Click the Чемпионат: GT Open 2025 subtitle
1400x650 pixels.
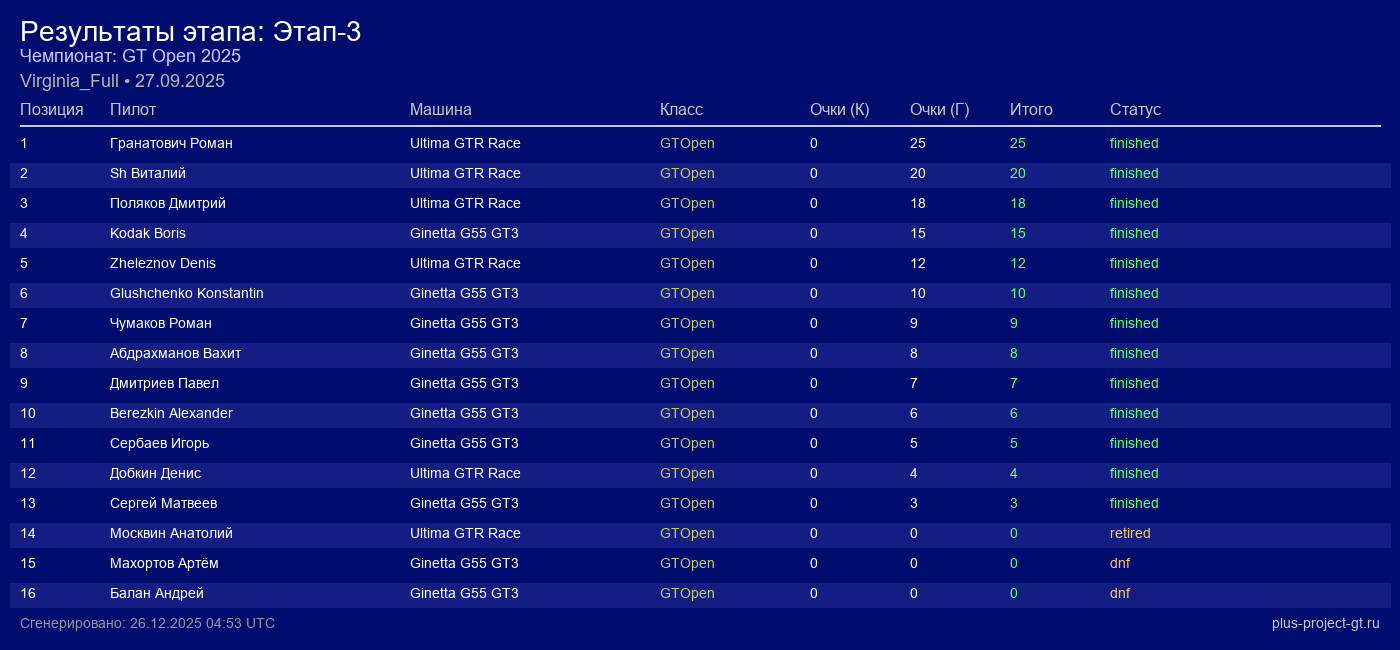coord(130,56)
